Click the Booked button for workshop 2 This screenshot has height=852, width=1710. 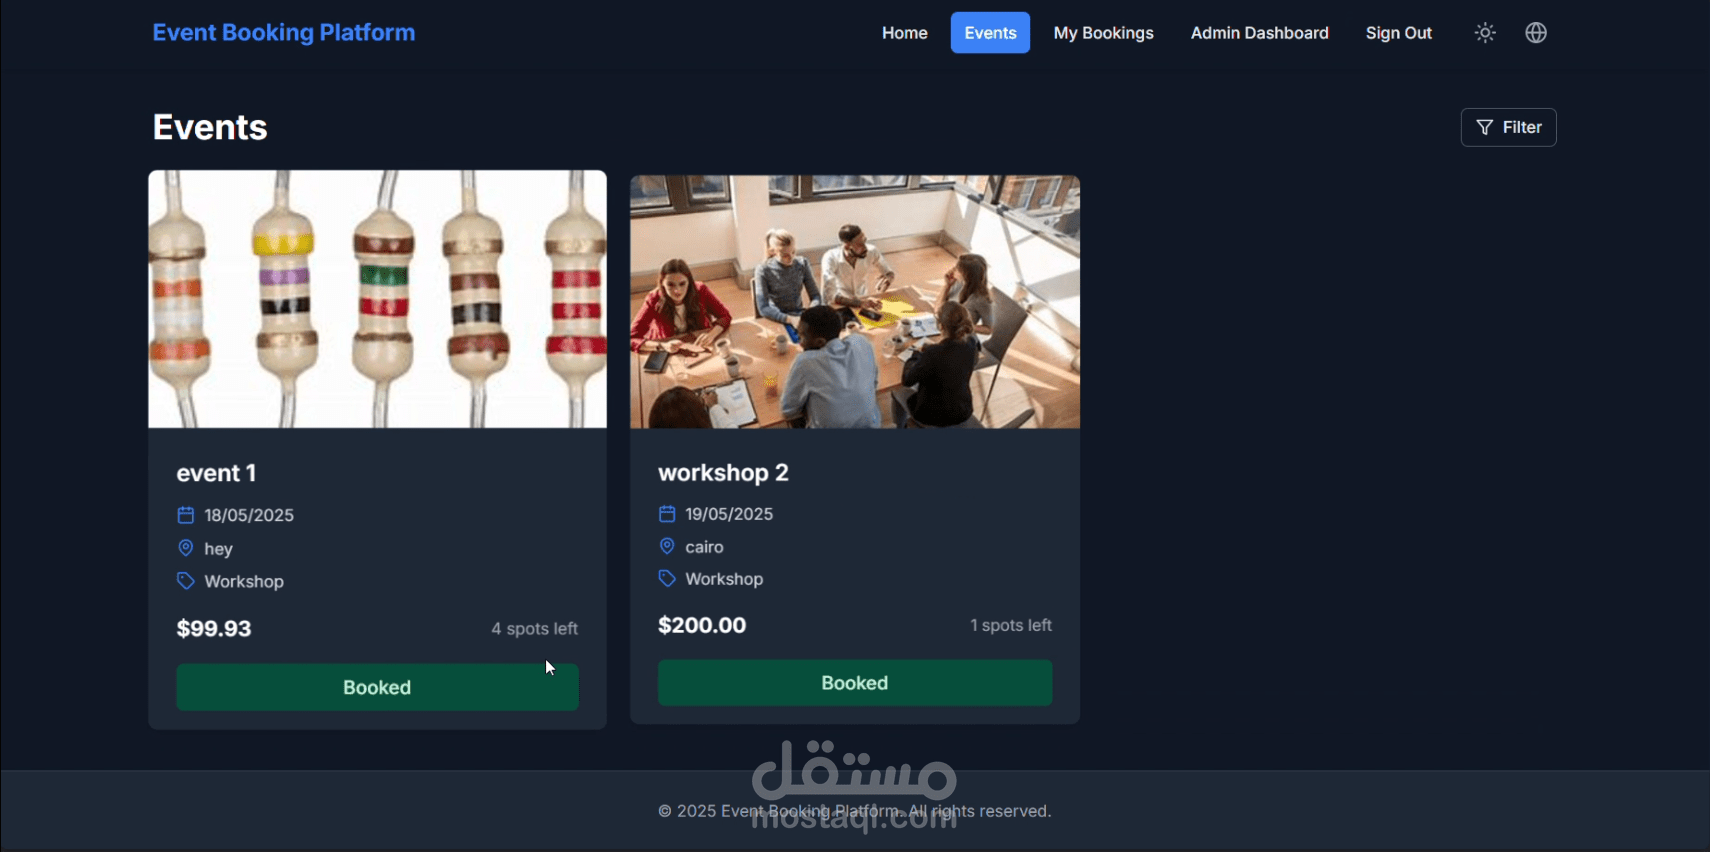[855, 683]
